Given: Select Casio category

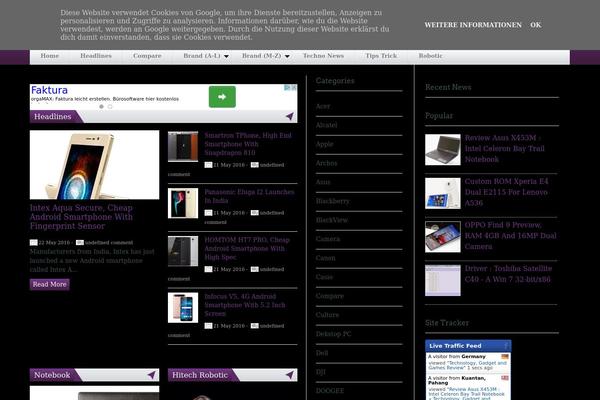Looking at the screenshot, I should tap(324, 277).
